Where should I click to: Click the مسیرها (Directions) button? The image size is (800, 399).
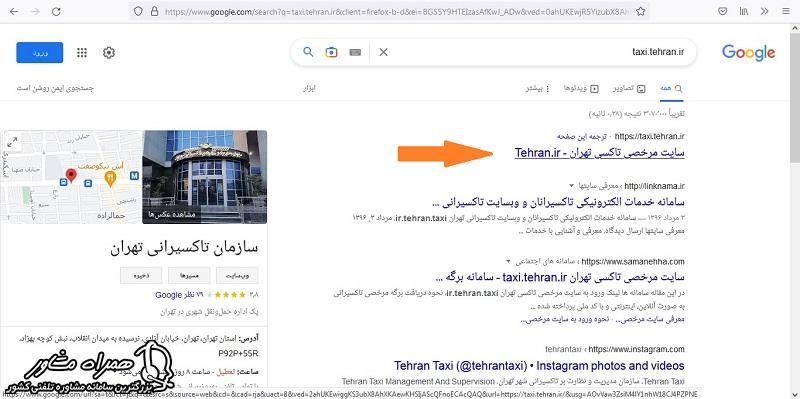coord(189,276)
